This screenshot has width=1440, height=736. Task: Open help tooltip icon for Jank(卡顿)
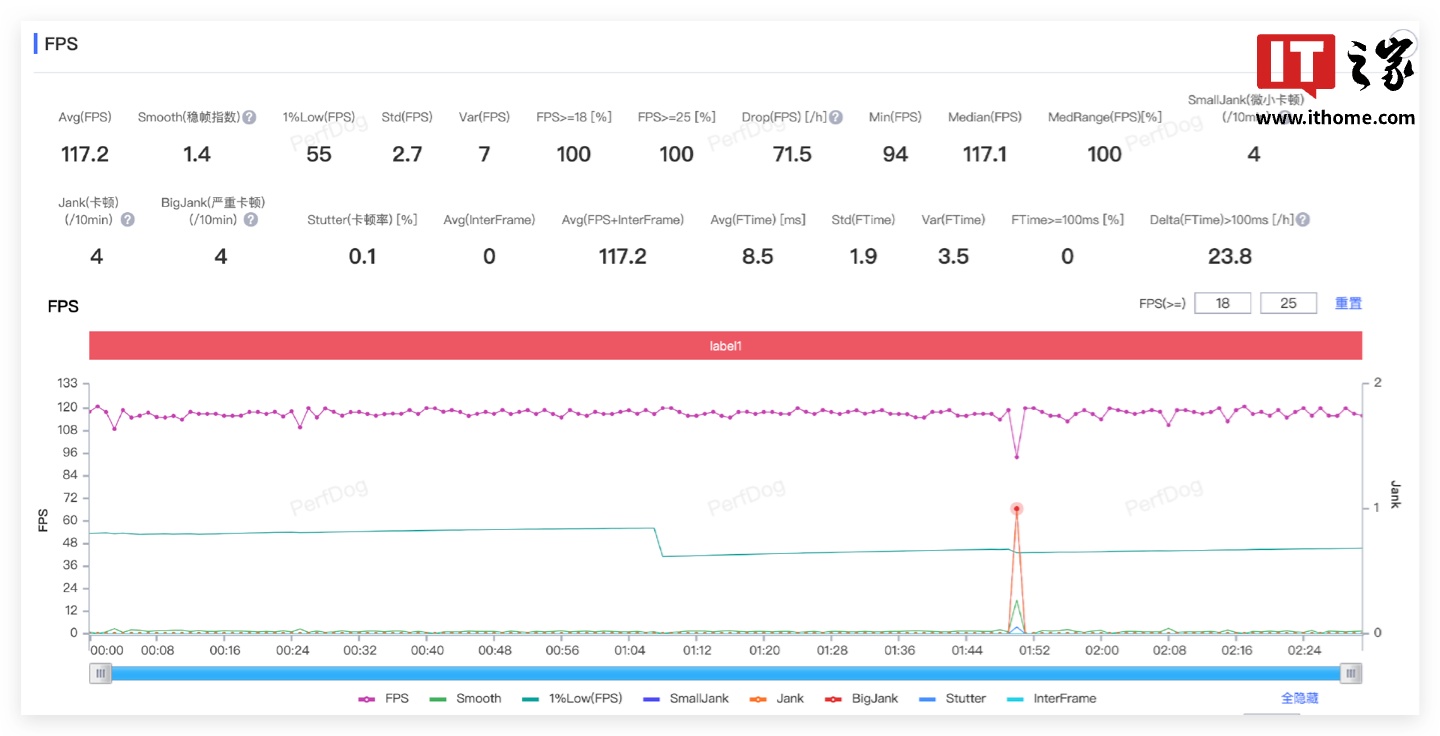(x=127, y=220)
